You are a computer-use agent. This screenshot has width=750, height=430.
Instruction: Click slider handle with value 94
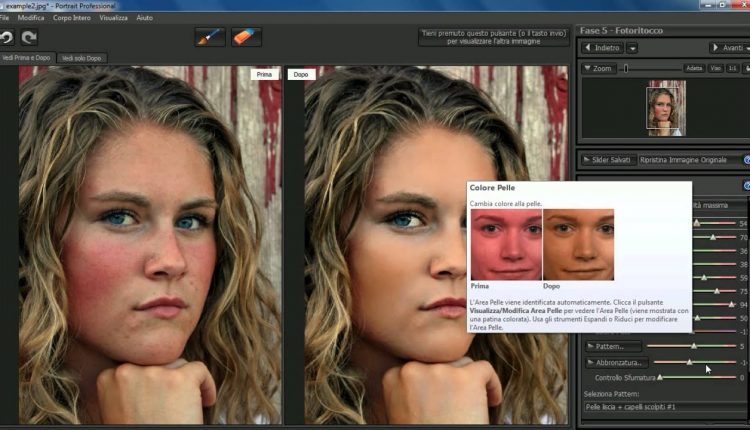click(x=731, y=304)
